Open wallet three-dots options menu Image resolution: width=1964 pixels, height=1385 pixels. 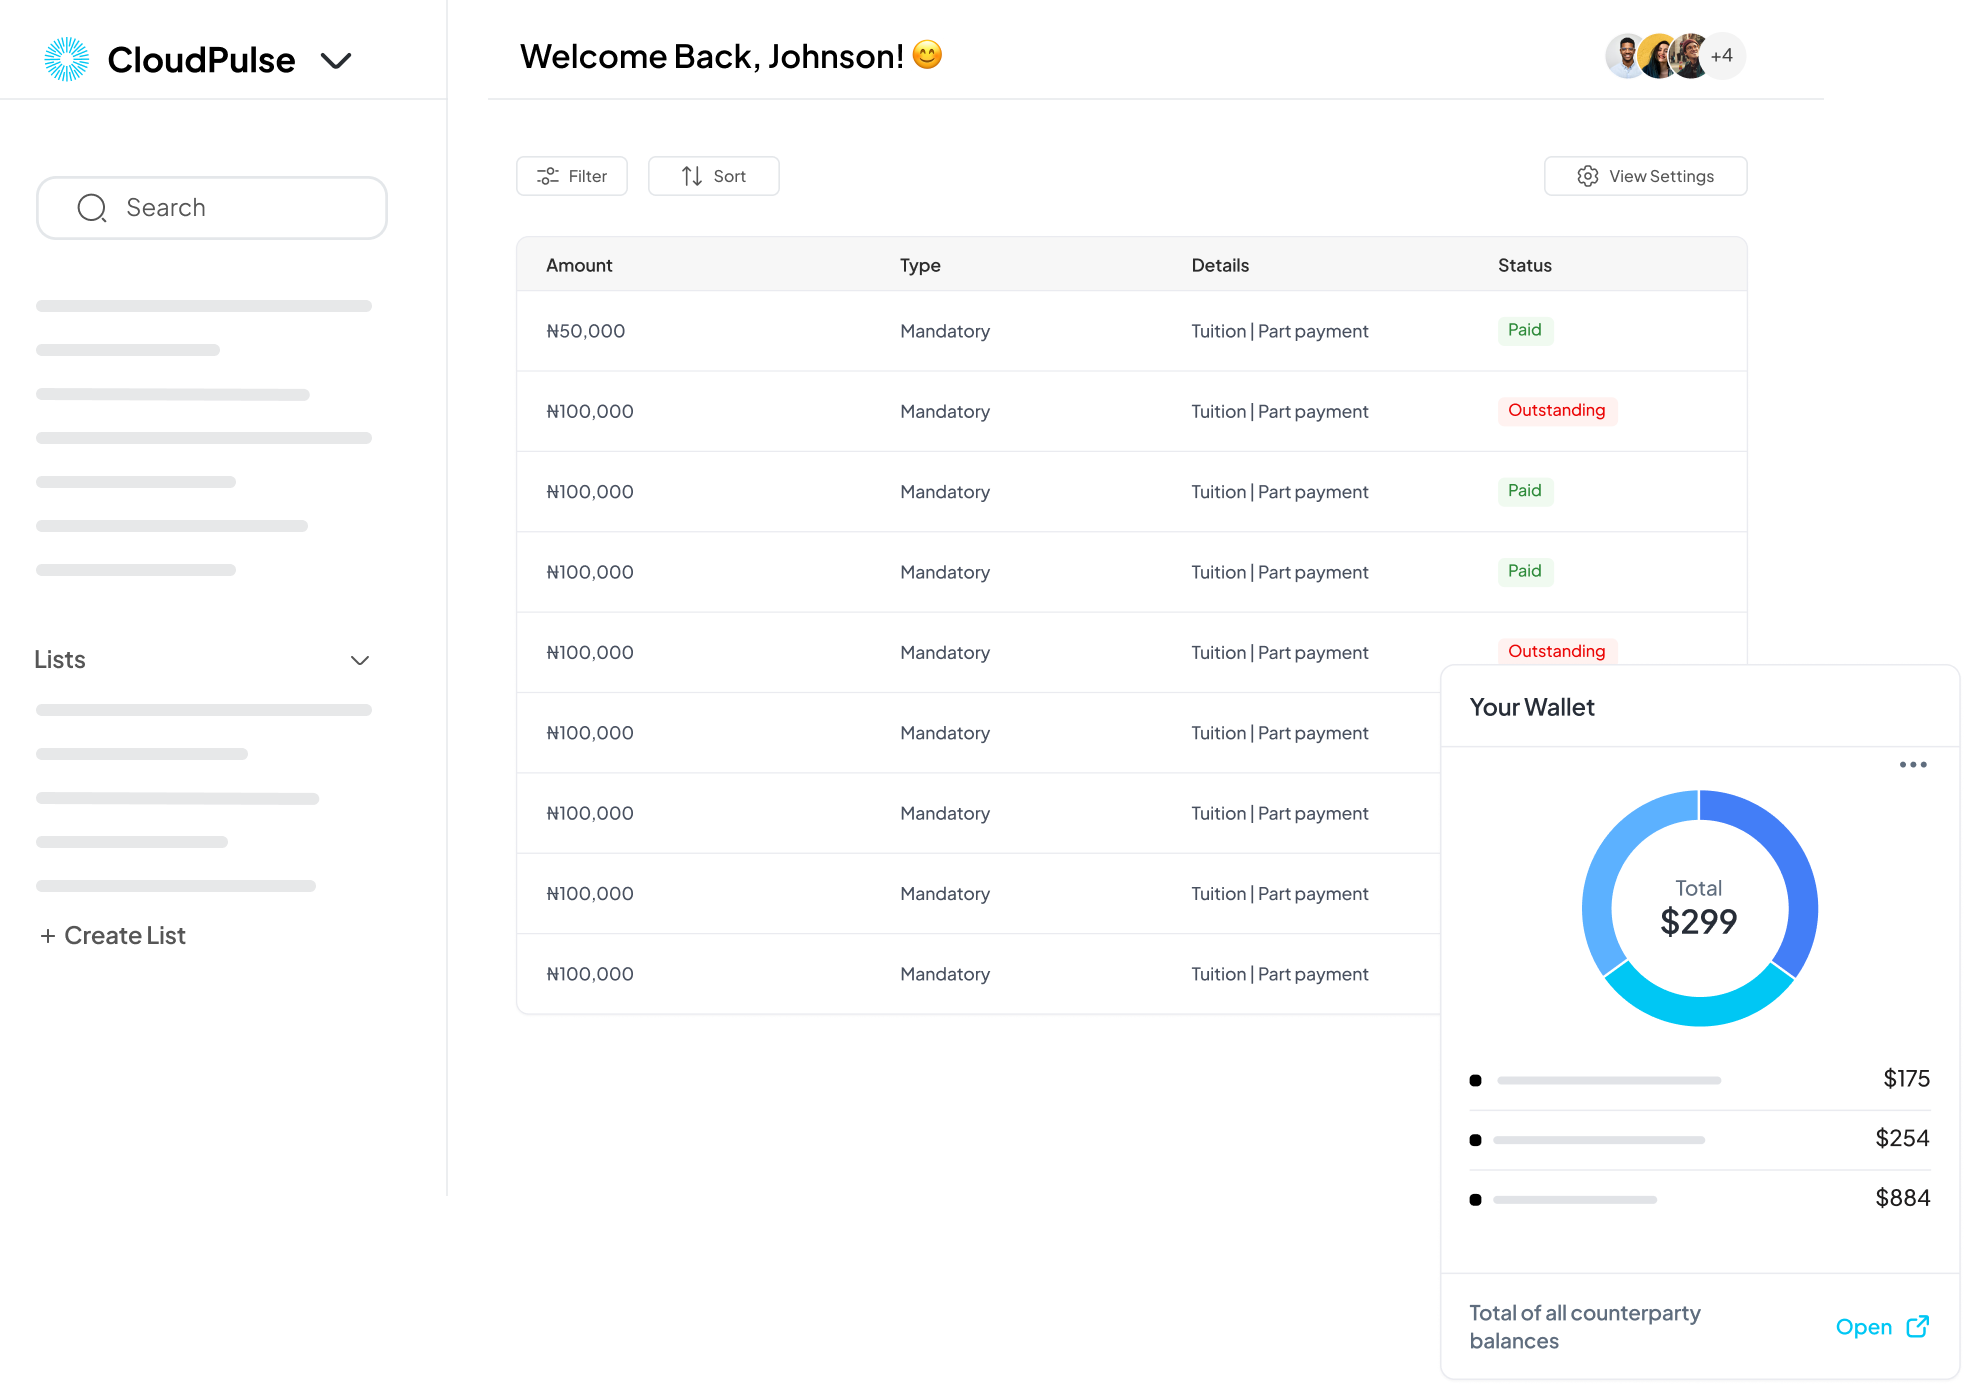pyautogui.click(x=1912, y=765)
